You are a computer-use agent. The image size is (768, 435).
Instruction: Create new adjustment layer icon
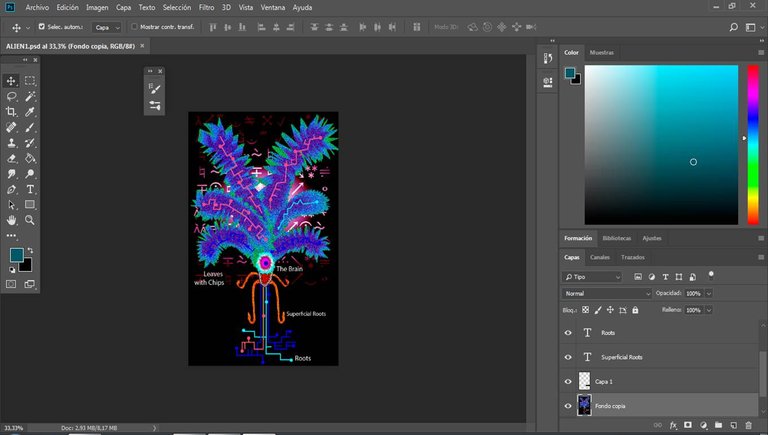click(703, 425)
